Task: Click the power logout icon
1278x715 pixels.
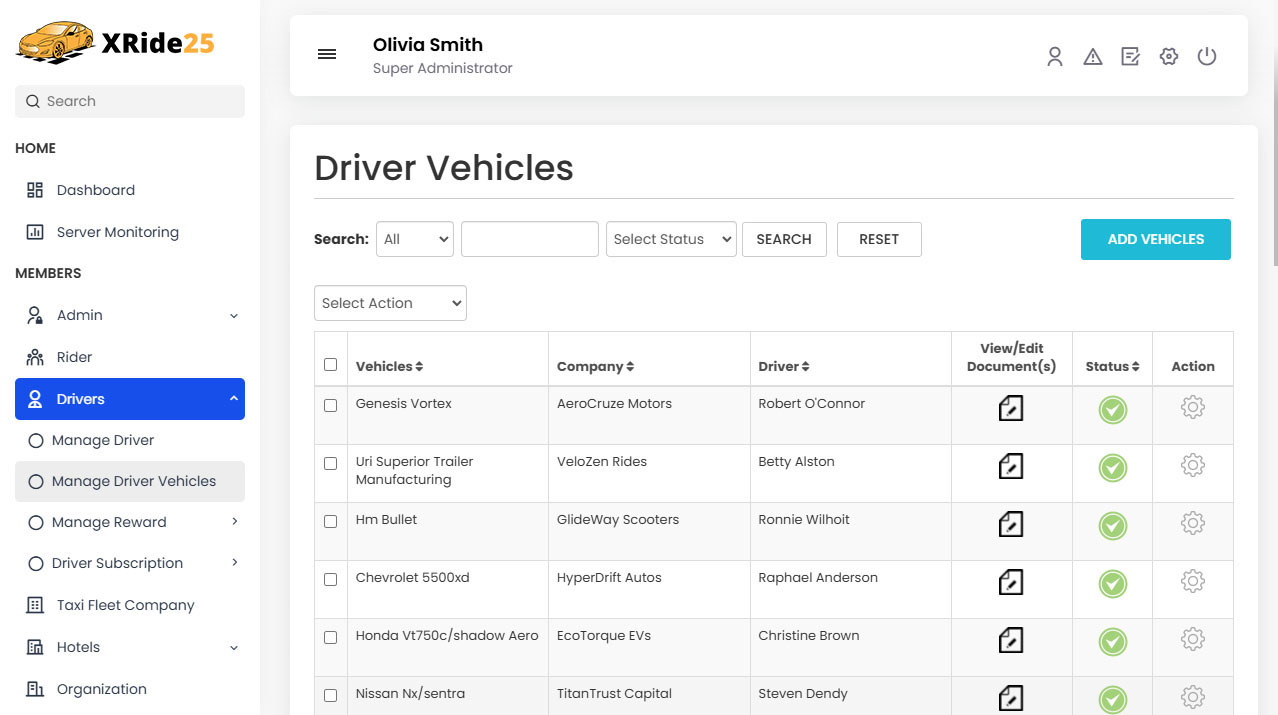Action: [x=1207, y=57]
